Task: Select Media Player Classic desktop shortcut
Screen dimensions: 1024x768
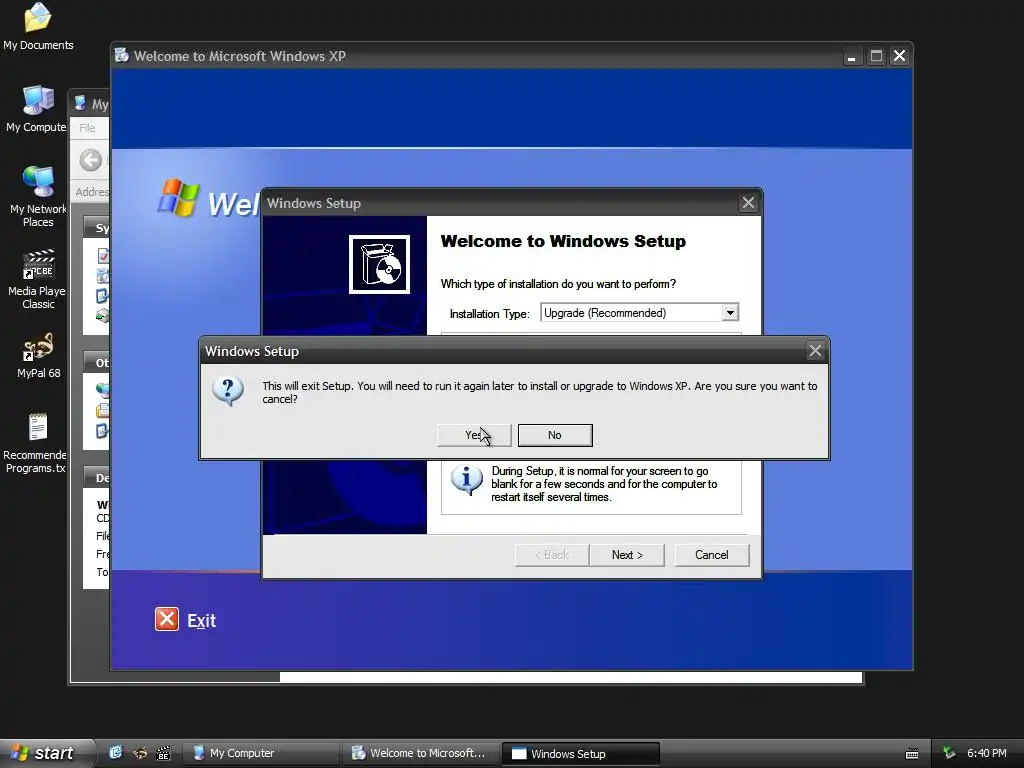Action: [38, 279]
